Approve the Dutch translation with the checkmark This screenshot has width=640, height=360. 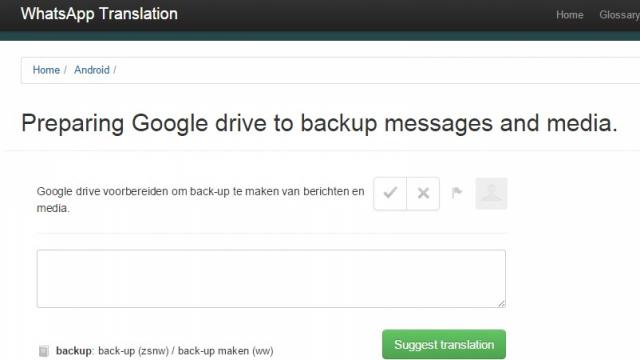coord(390,193)
